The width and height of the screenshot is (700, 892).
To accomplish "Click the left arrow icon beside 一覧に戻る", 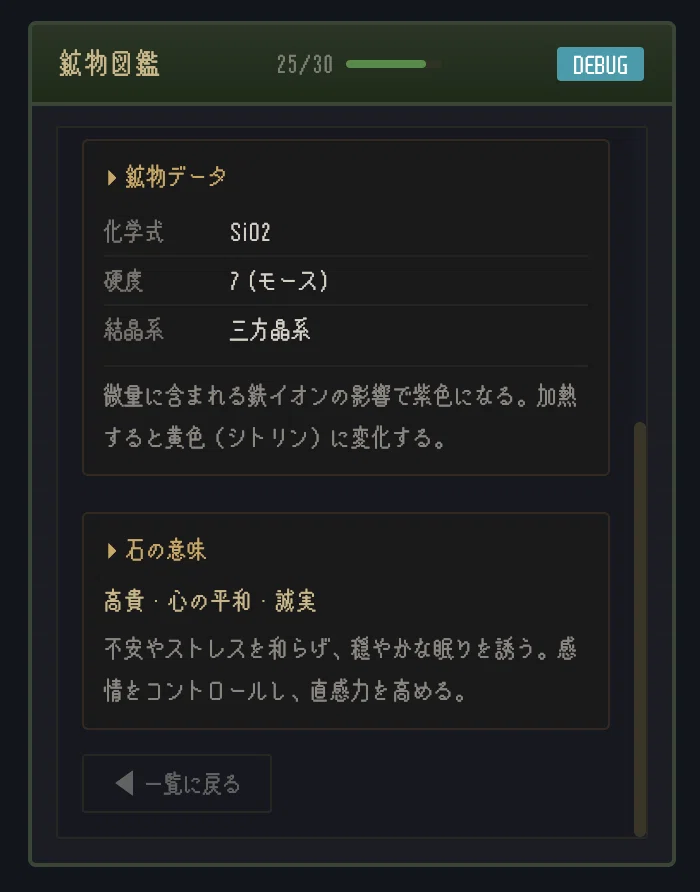I will pos(124,783).
